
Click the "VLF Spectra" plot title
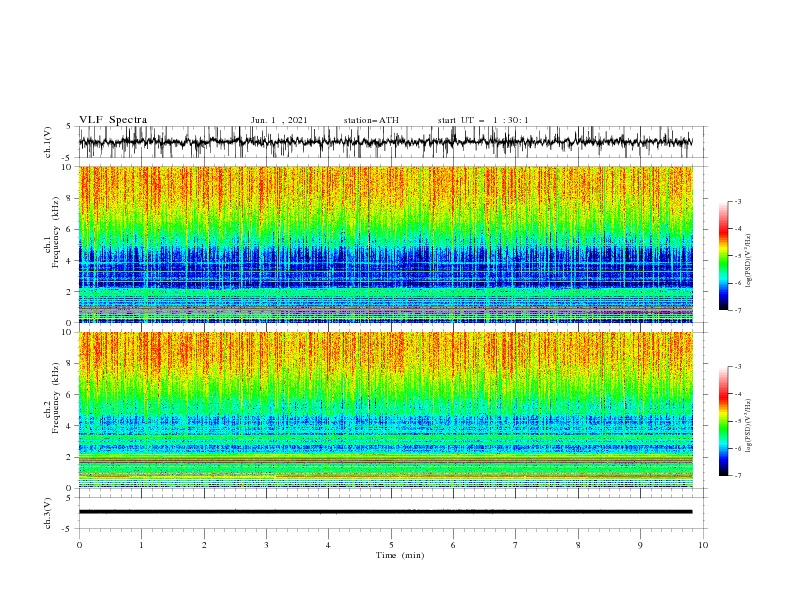tap(113, 120)
